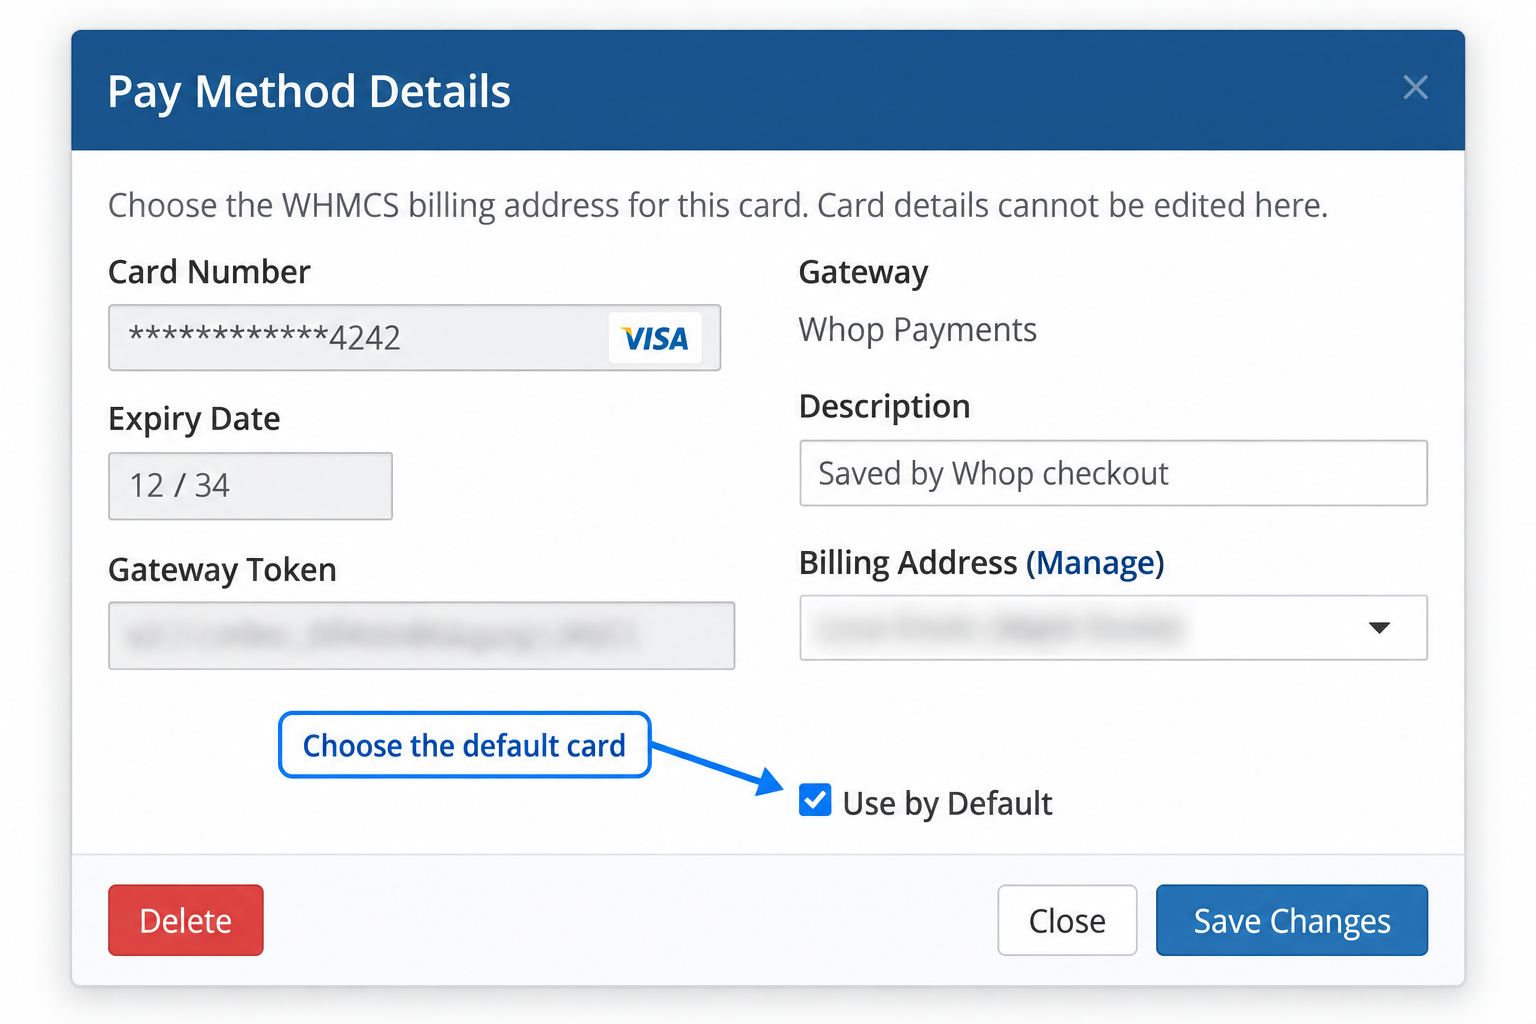The width and height of the screenshot is (1536, 1024).
Task: Click the Gateway label
Action: coord(863,272)
